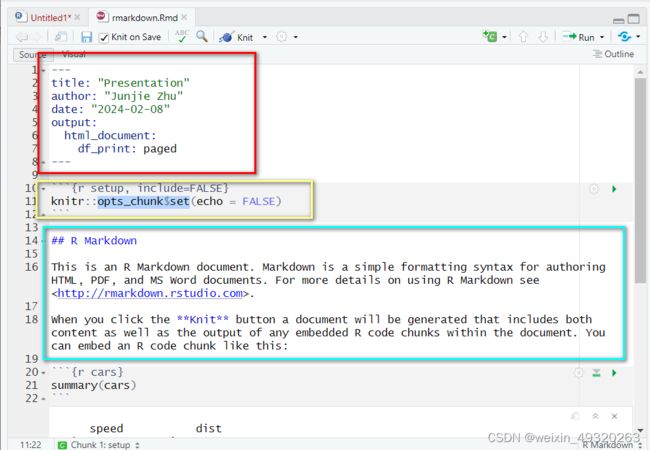Open document settings gear in toolbar

click(x=281, y=37)
